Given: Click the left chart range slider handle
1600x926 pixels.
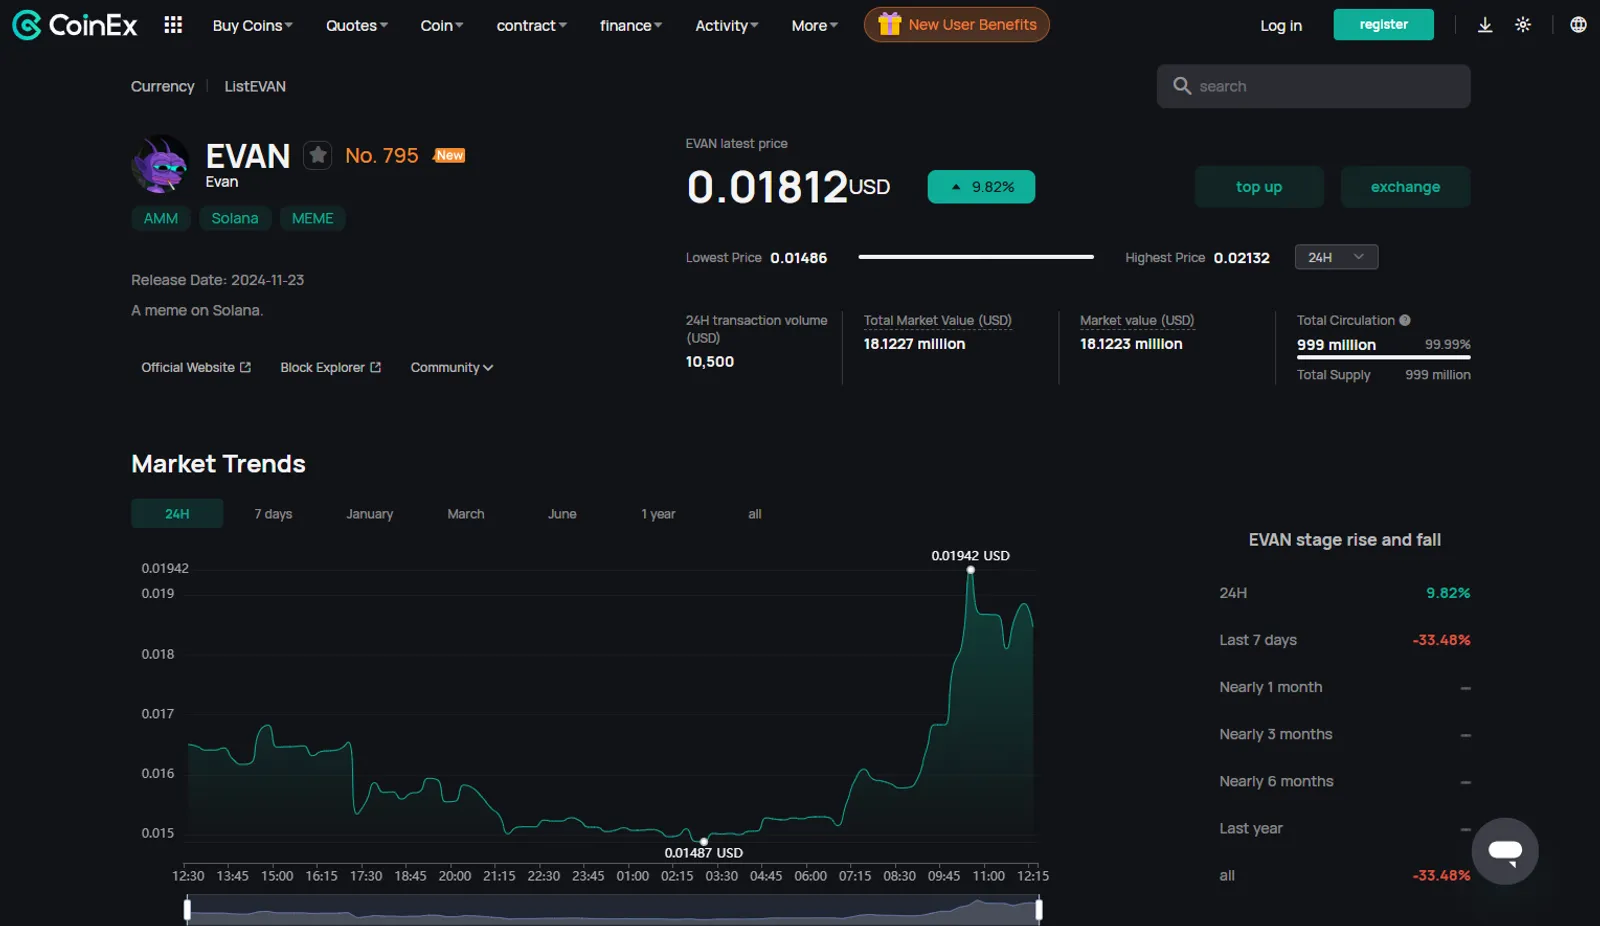Looking at the screenshot, I should click(x=187, y=909).
